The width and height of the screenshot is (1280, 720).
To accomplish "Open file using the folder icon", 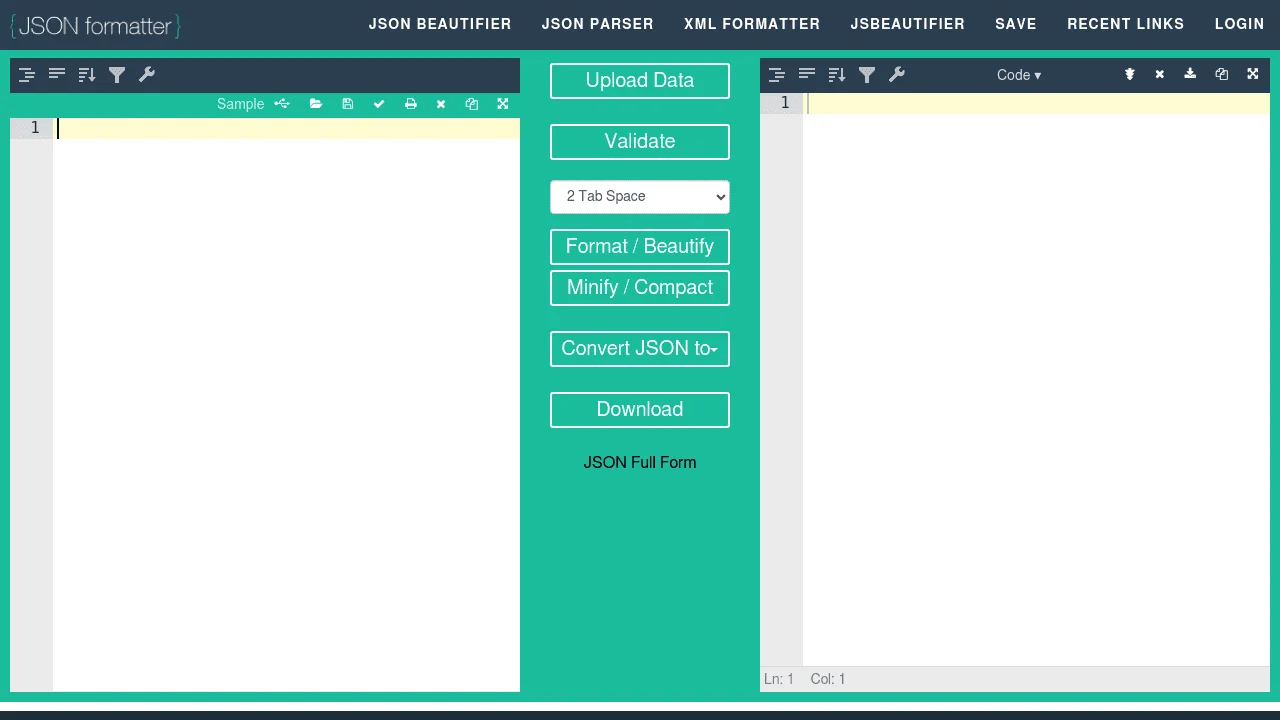I will click(316, 104).
